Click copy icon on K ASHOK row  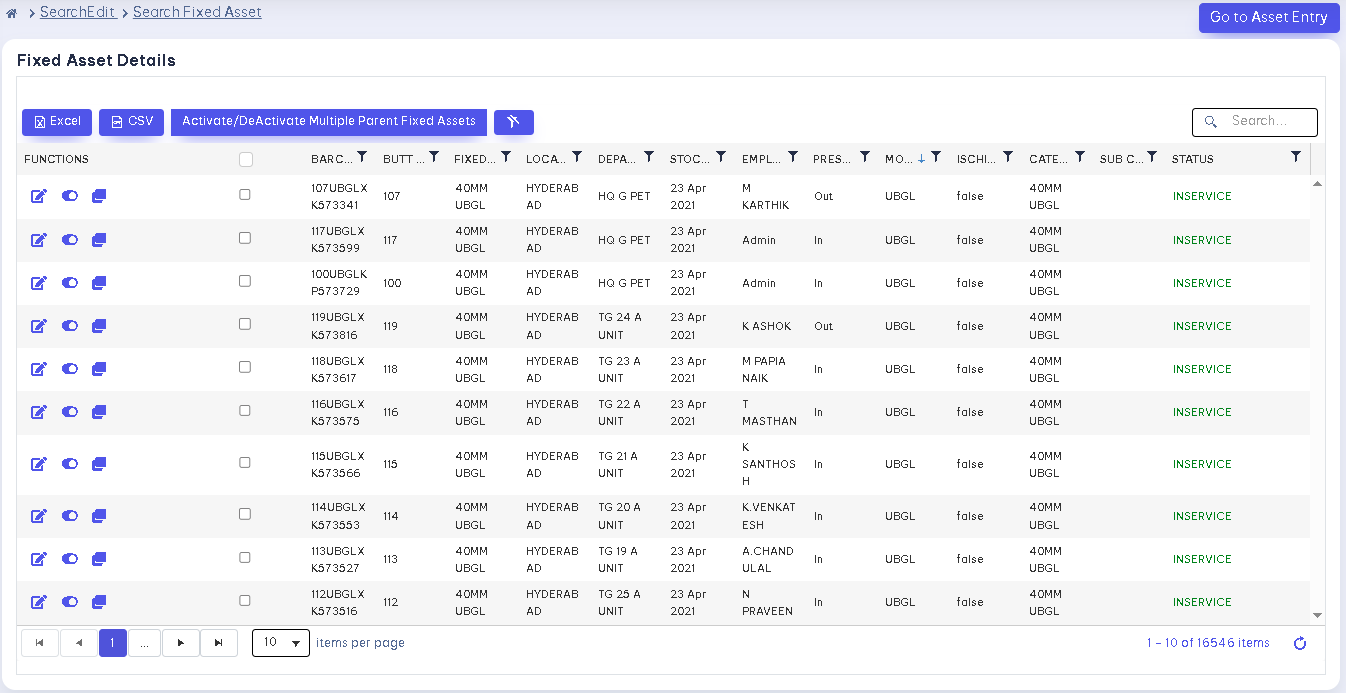[99, 326]
